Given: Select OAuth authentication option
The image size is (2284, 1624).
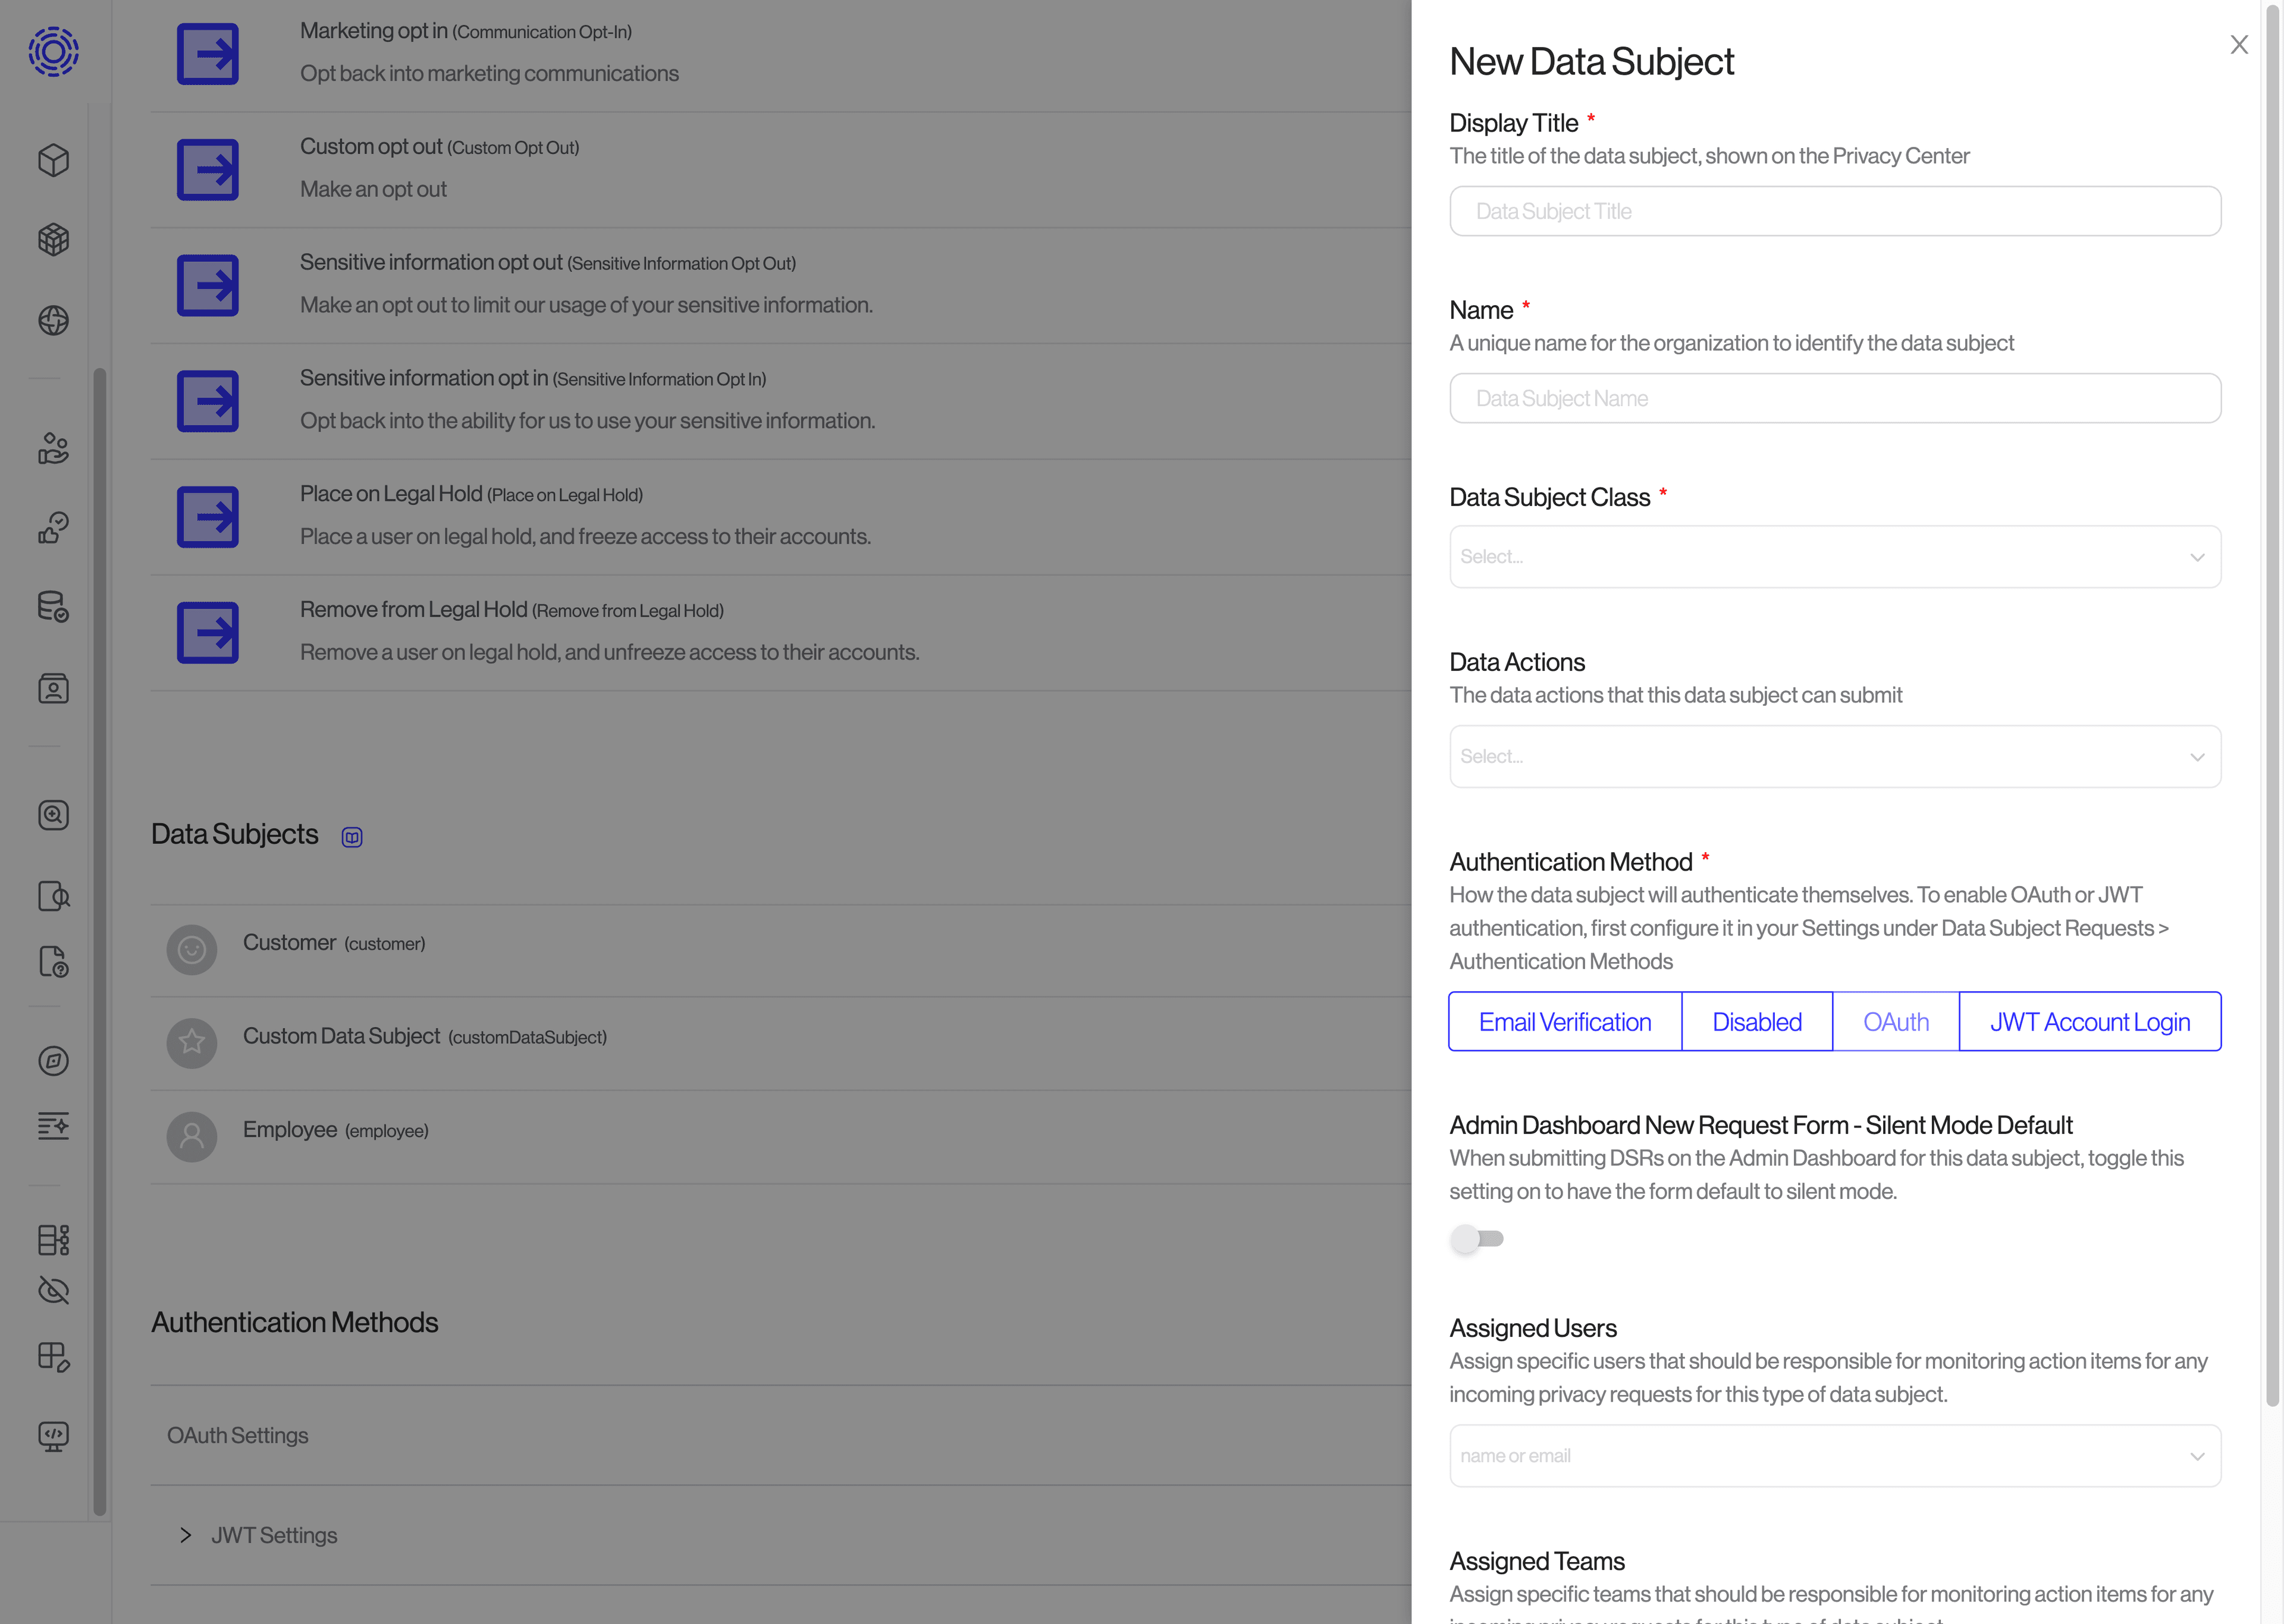Looking at the screenshot, I should 1895,1021.
